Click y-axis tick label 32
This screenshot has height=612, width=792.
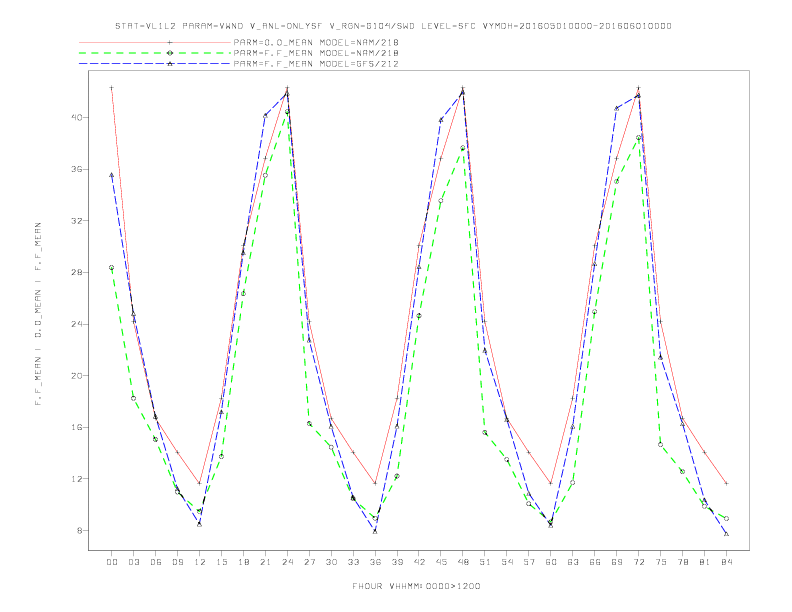[78, 221]
